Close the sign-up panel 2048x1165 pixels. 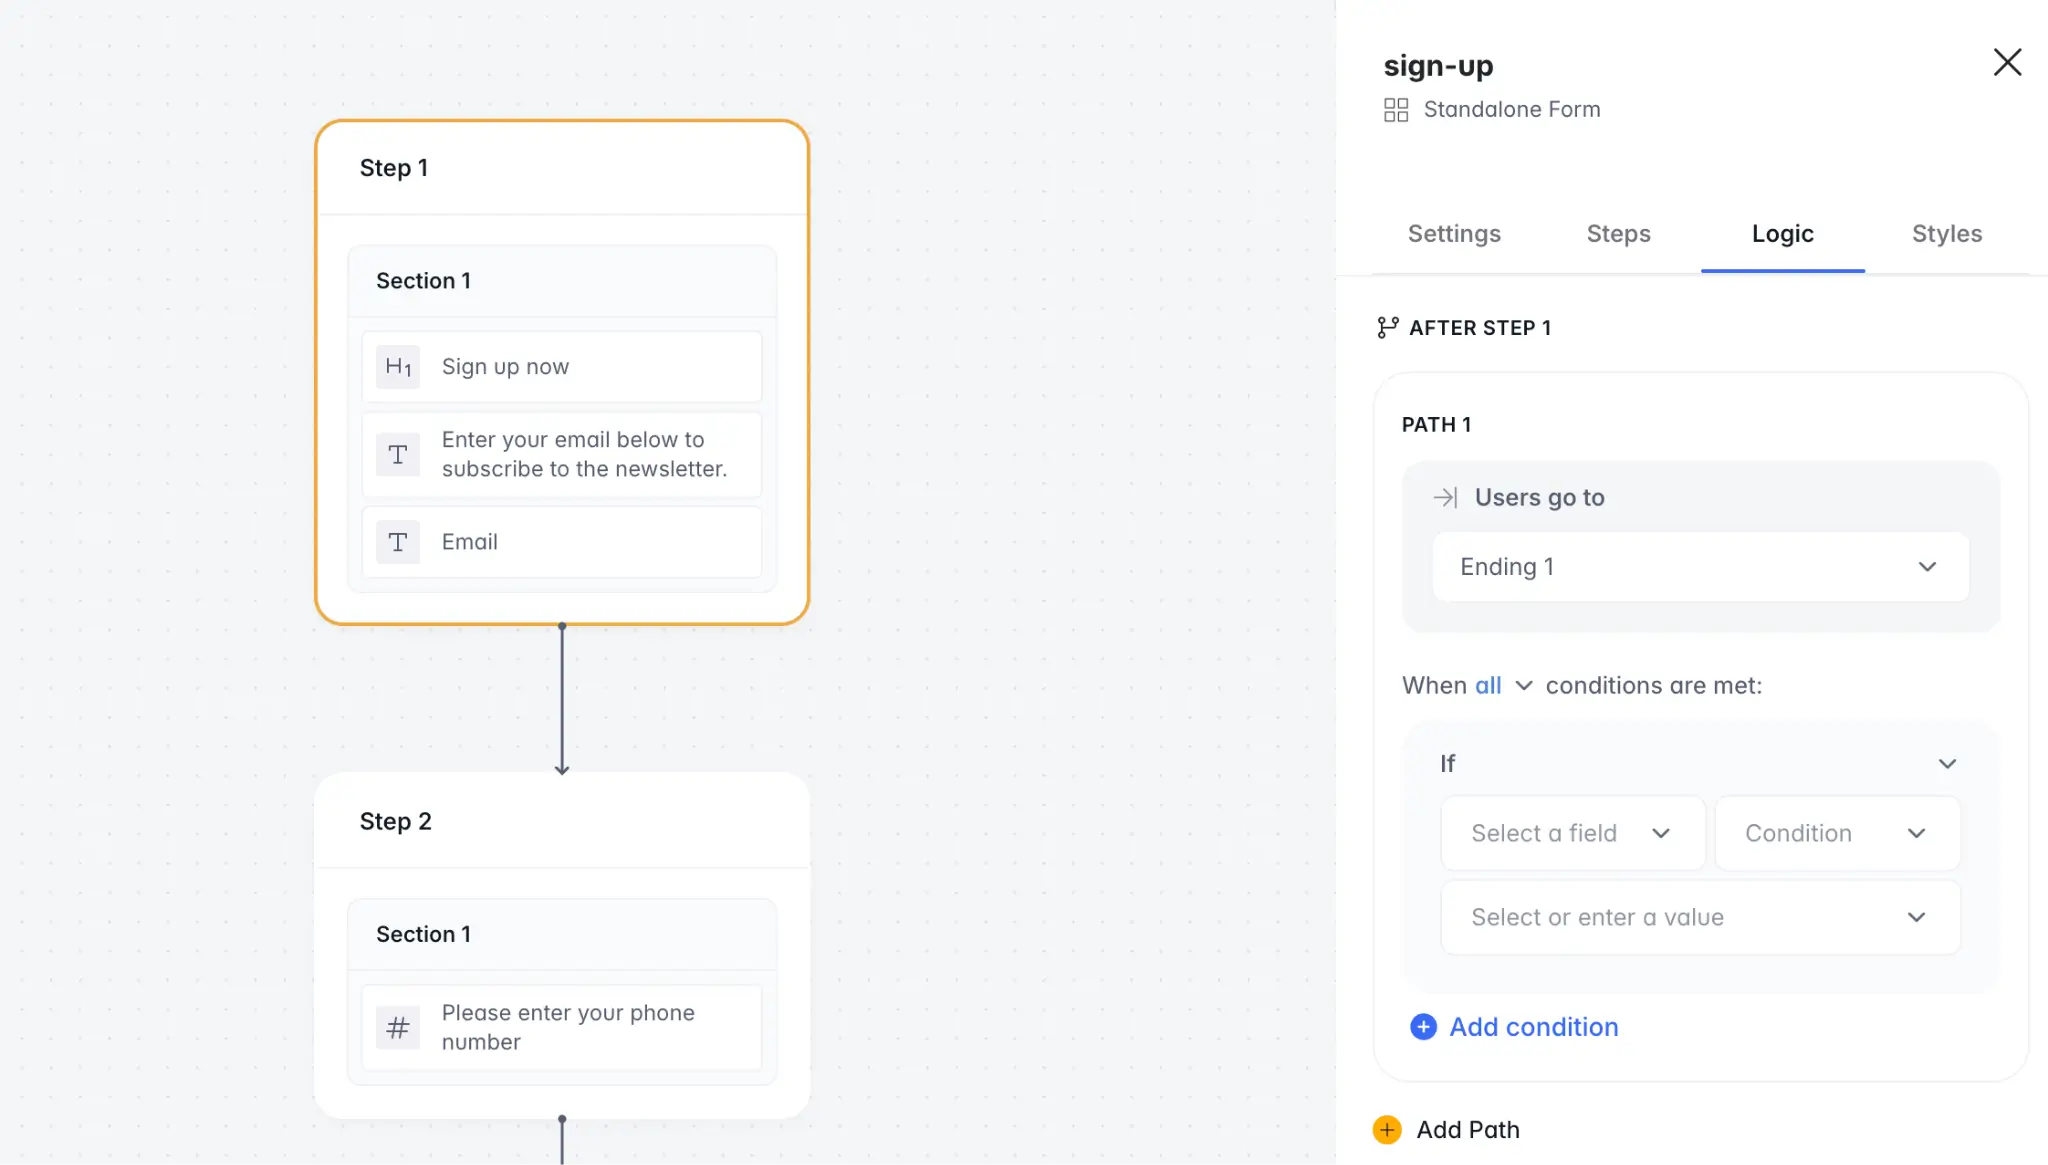2007,62
